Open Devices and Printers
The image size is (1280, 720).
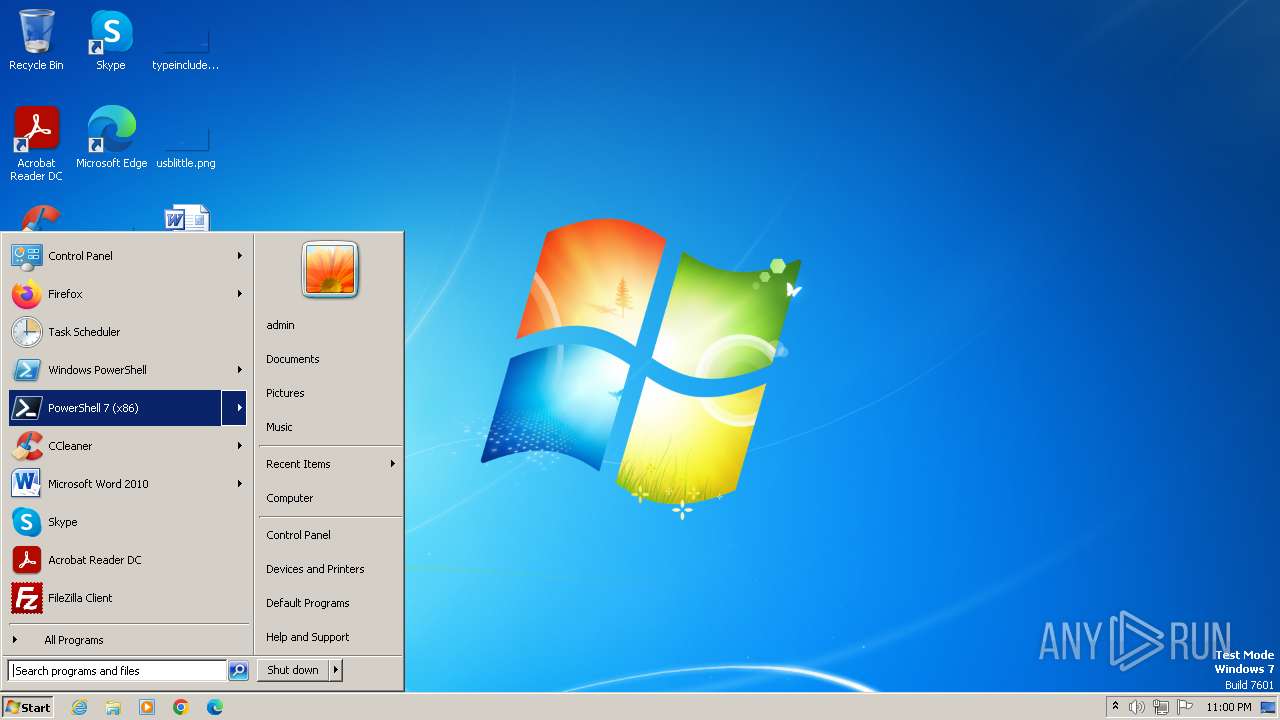tap(330, 569)
